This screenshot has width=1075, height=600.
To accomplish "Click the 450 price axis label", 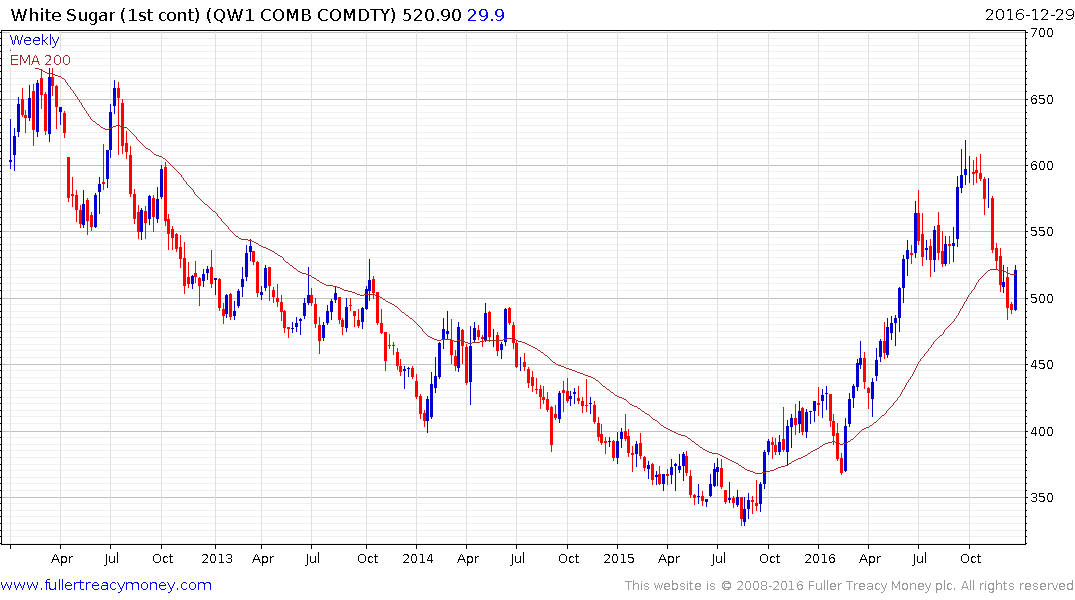I will click(1042, 365).
